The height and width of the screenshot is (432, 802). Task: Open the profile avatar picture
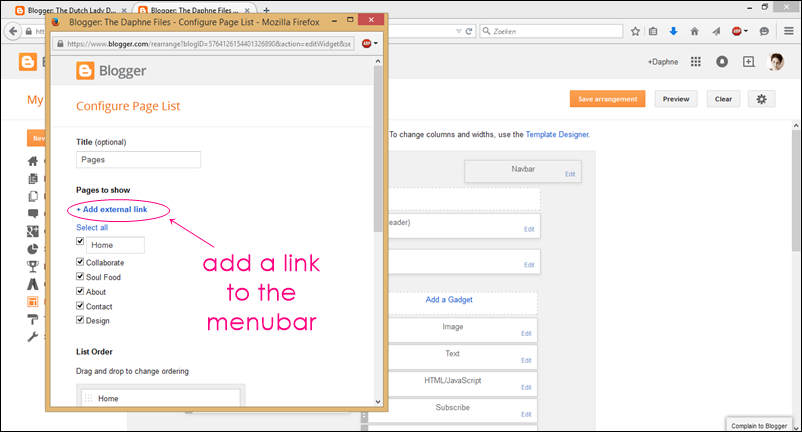click(775, 62)
